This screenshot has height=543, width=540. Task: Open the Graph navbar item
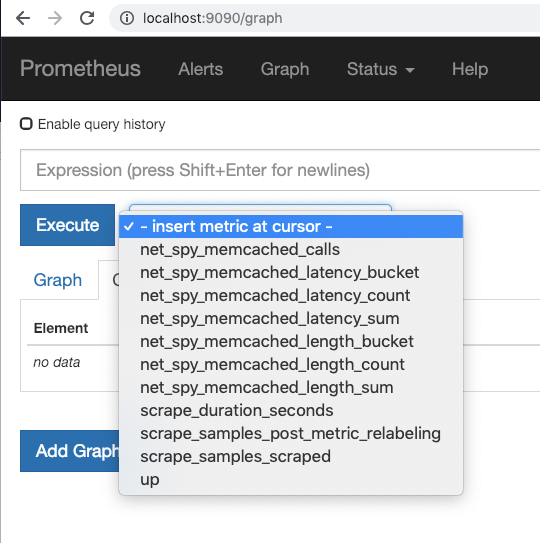pyautogui.click(x=285, y=69)
